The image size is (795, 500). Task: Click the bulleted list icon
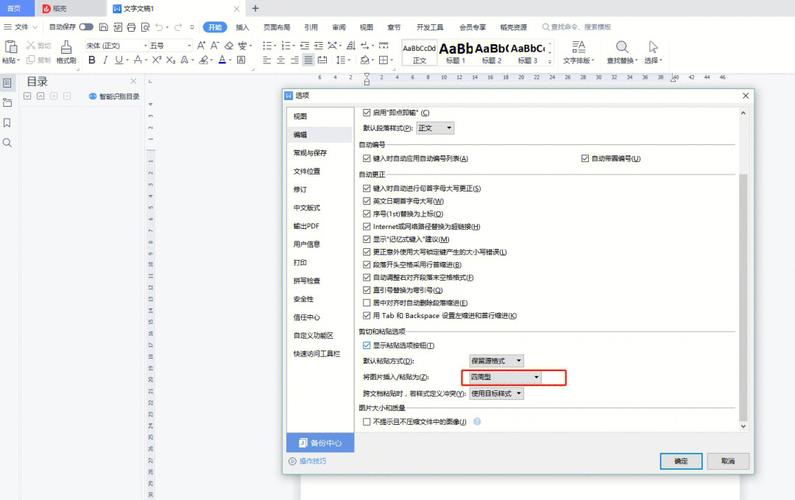(x=267, y=46)
